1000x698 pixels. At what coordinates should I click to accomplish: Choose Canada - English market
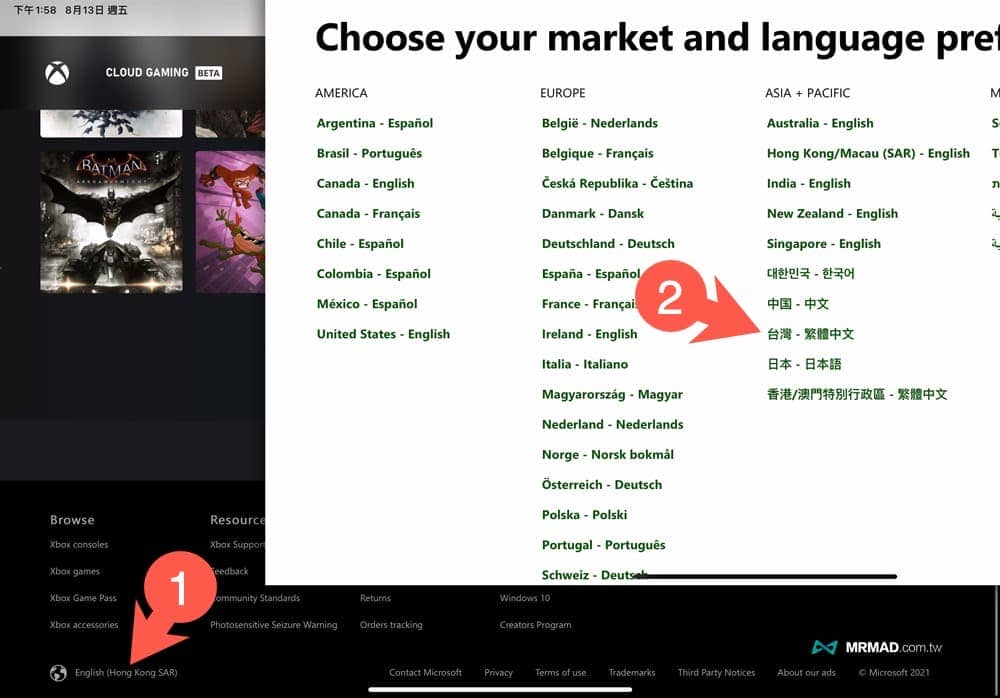coord(365,183)
